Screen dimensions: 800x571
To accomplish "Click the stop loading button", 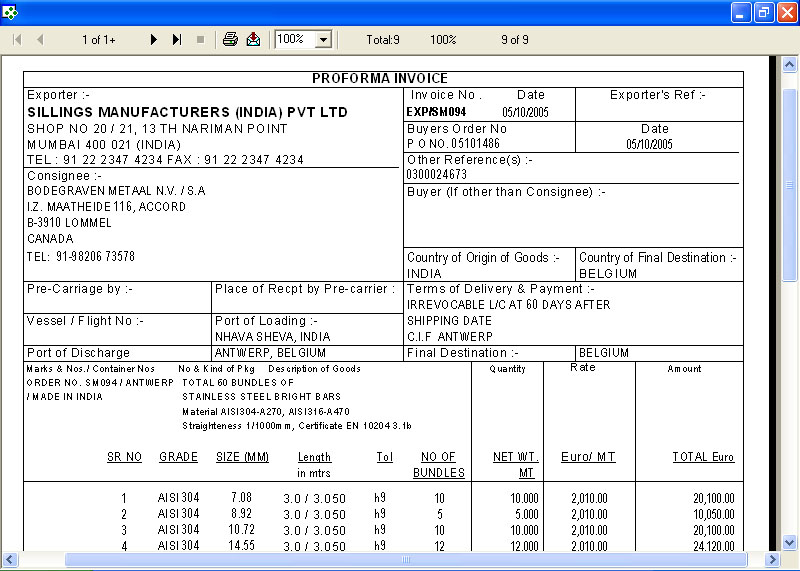I will click(201, 40).
